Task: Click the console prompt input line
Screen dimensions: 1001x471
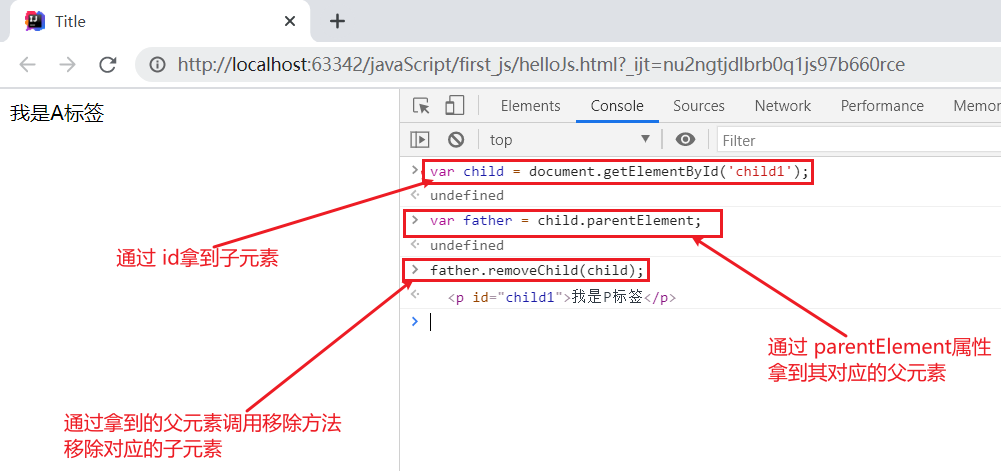Action: (x=700, y=322)
